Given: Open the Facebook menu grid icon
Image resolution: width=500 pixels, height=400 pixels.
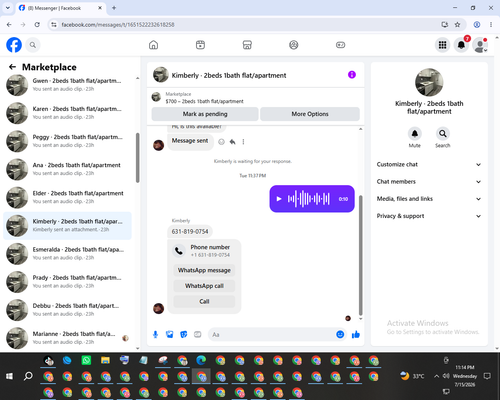Looking at the screenshot, I should pos(442,45).
